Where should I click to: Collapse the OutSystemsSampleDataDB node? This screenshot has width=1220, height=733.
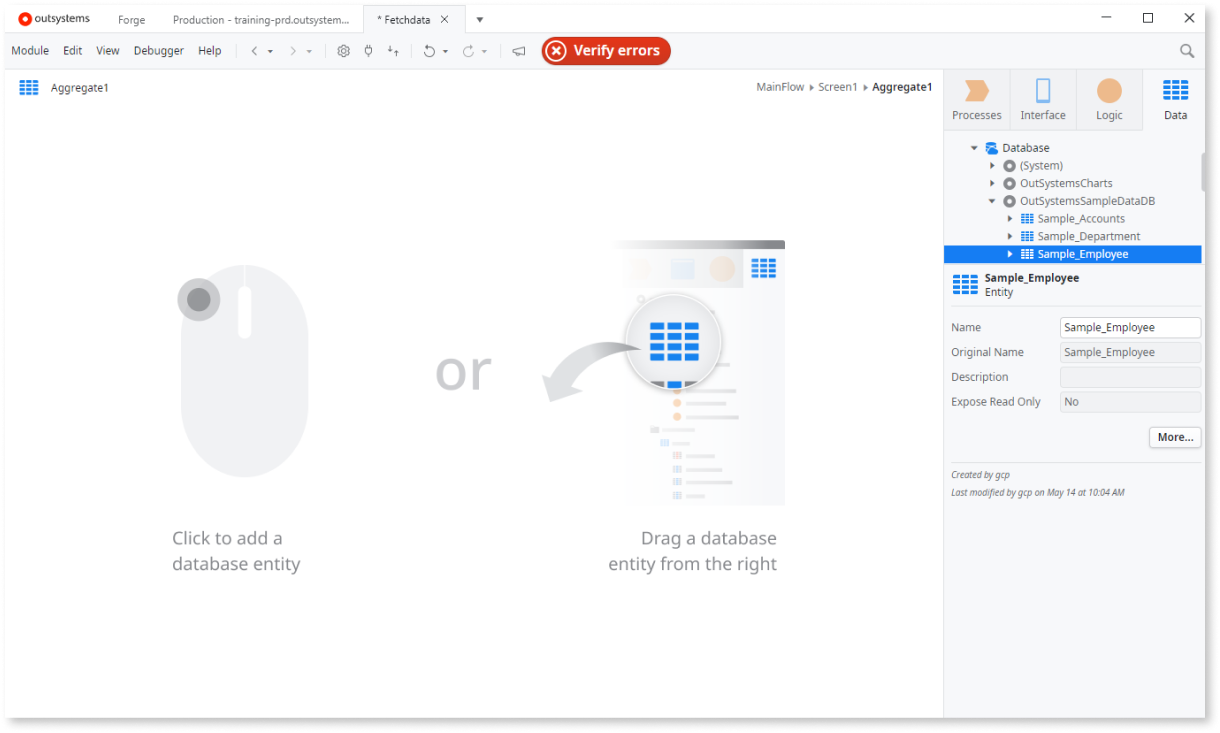pos(992,200)
